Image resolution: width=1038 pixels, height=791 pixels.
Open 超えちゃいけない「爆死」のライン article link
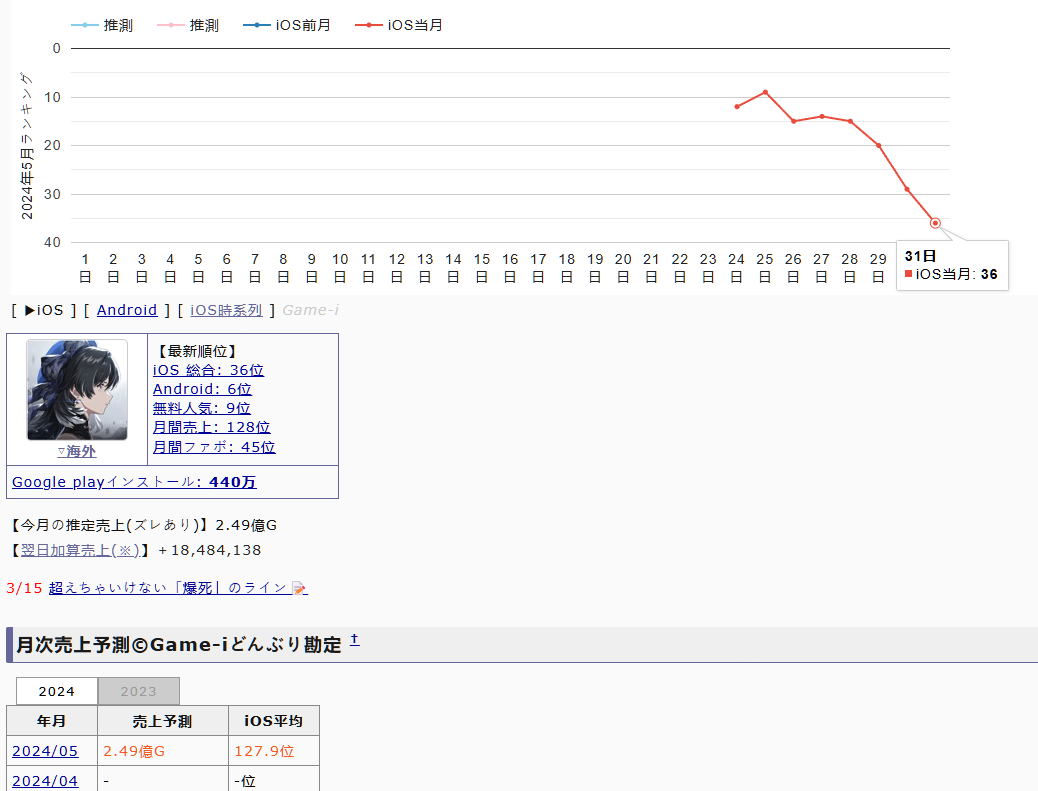coord(168,588)
